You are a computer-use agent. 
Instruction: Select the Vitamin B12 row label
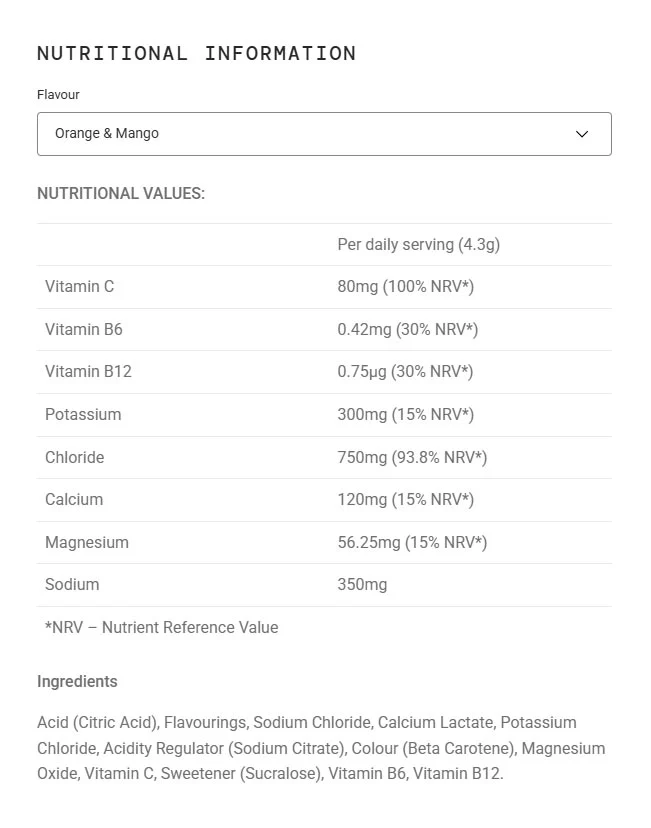coord(88,371)
